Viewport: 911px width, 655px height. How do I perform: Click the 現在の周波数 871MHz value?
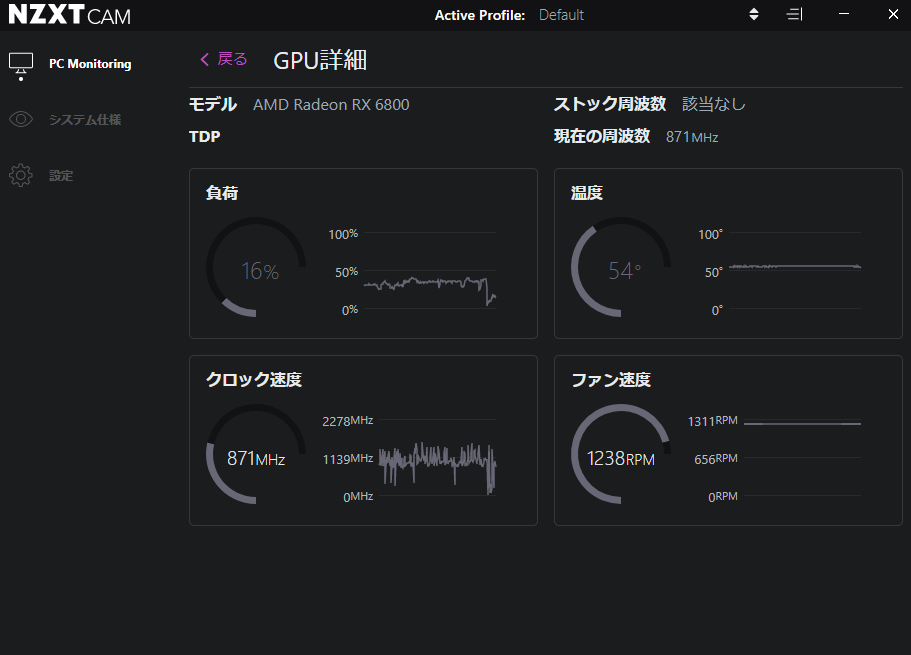tap(692, 137)
